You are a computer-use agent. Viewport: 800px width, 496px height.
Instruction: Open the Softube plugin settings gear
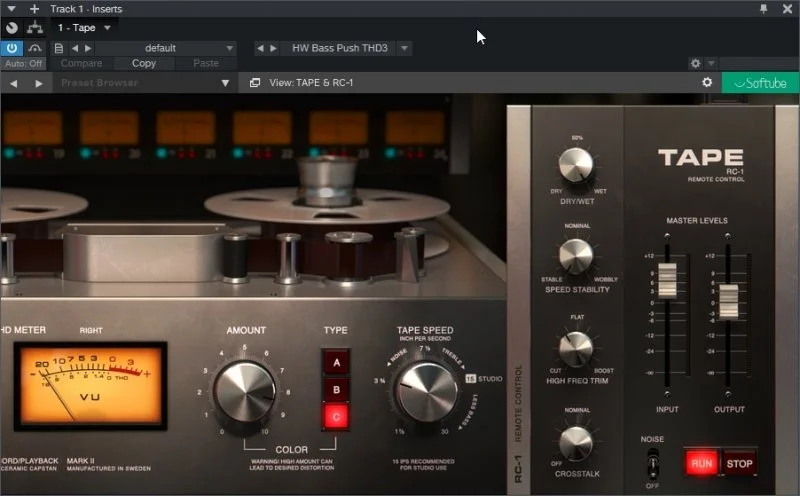707,82
